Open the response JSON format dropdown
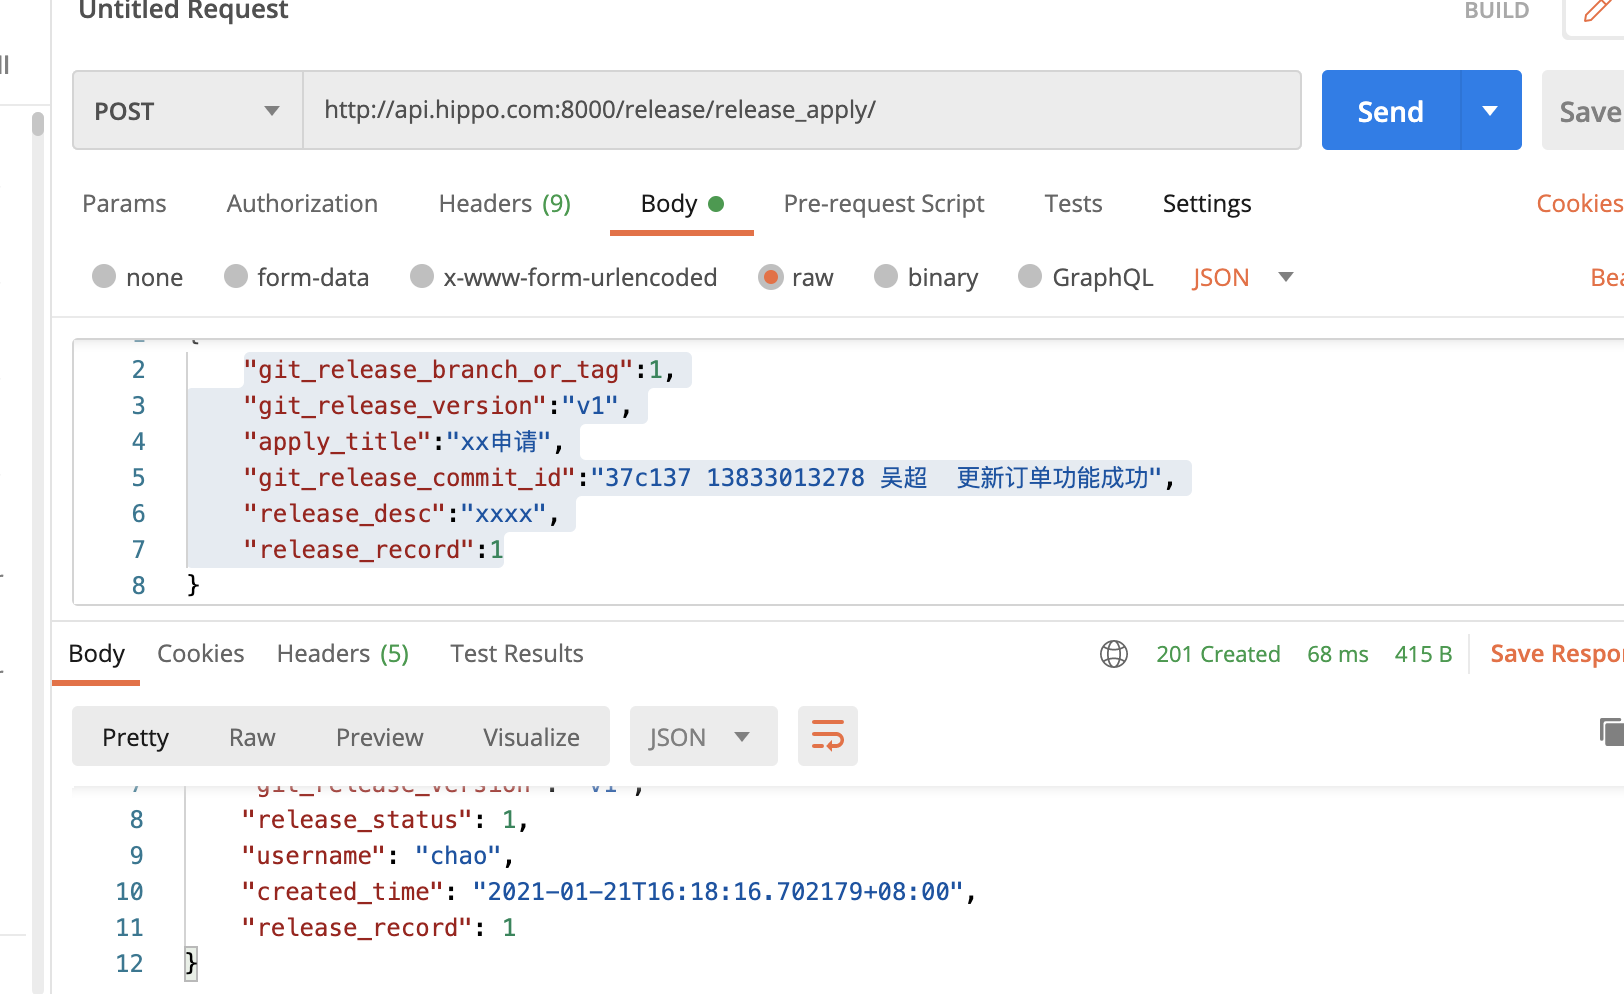This screenshot has height=994, width=1624. (x=703, y=737)
